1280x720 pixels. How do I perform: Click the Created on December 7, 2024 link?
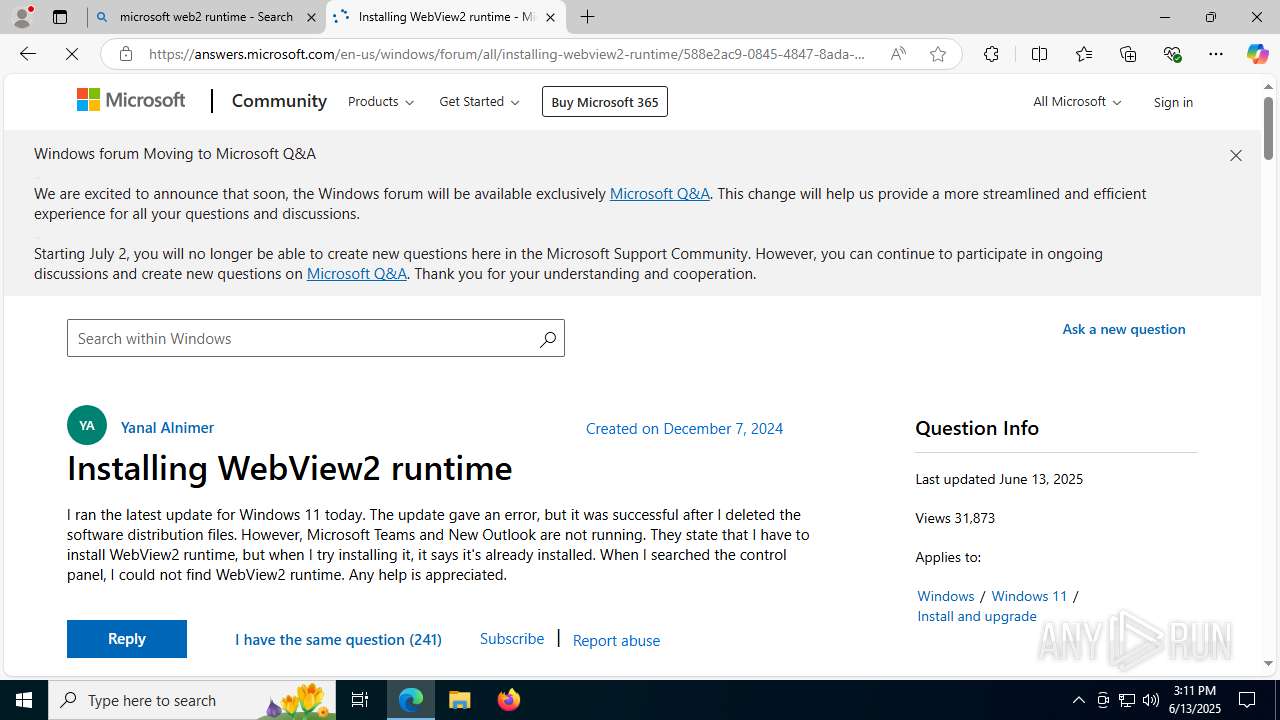(684, 428)
